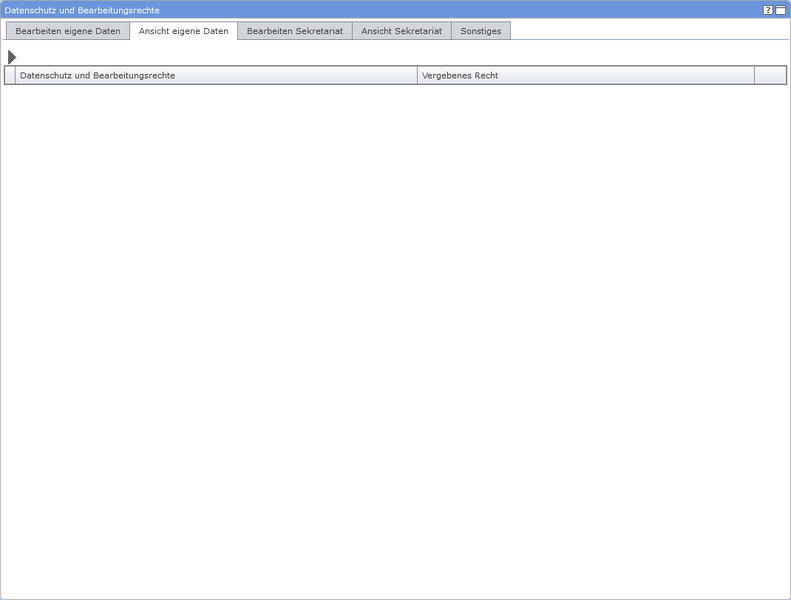791x600 pixels.
Task: Click divider between row selector and Datenschutz column
Action: [16, 76]
